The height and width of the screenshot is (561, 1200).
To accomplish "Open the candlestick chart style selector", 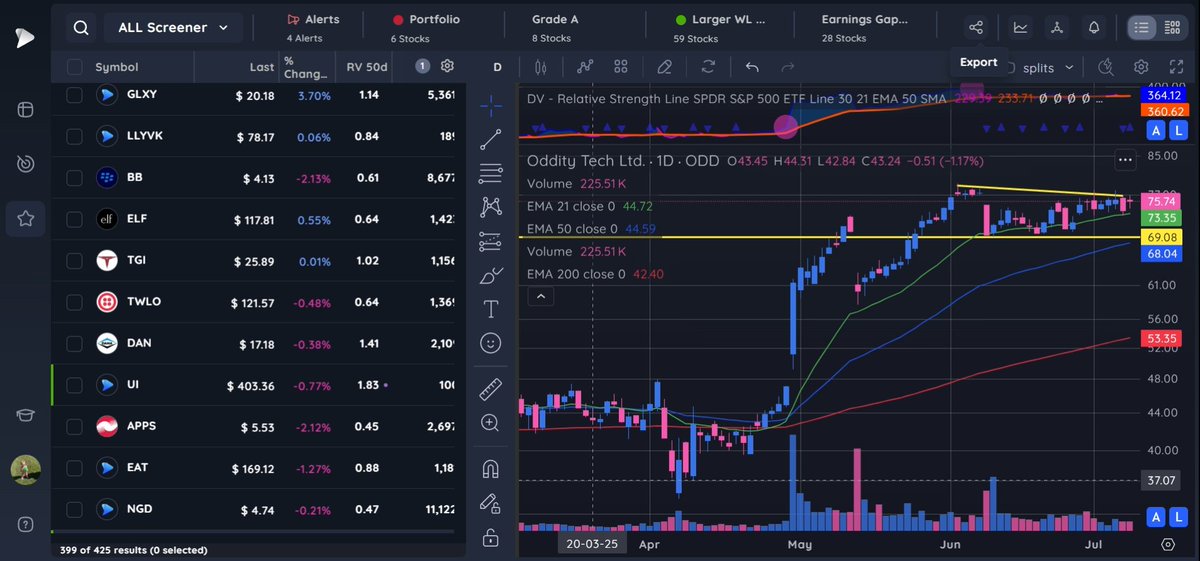I will [x=542, y=67].
